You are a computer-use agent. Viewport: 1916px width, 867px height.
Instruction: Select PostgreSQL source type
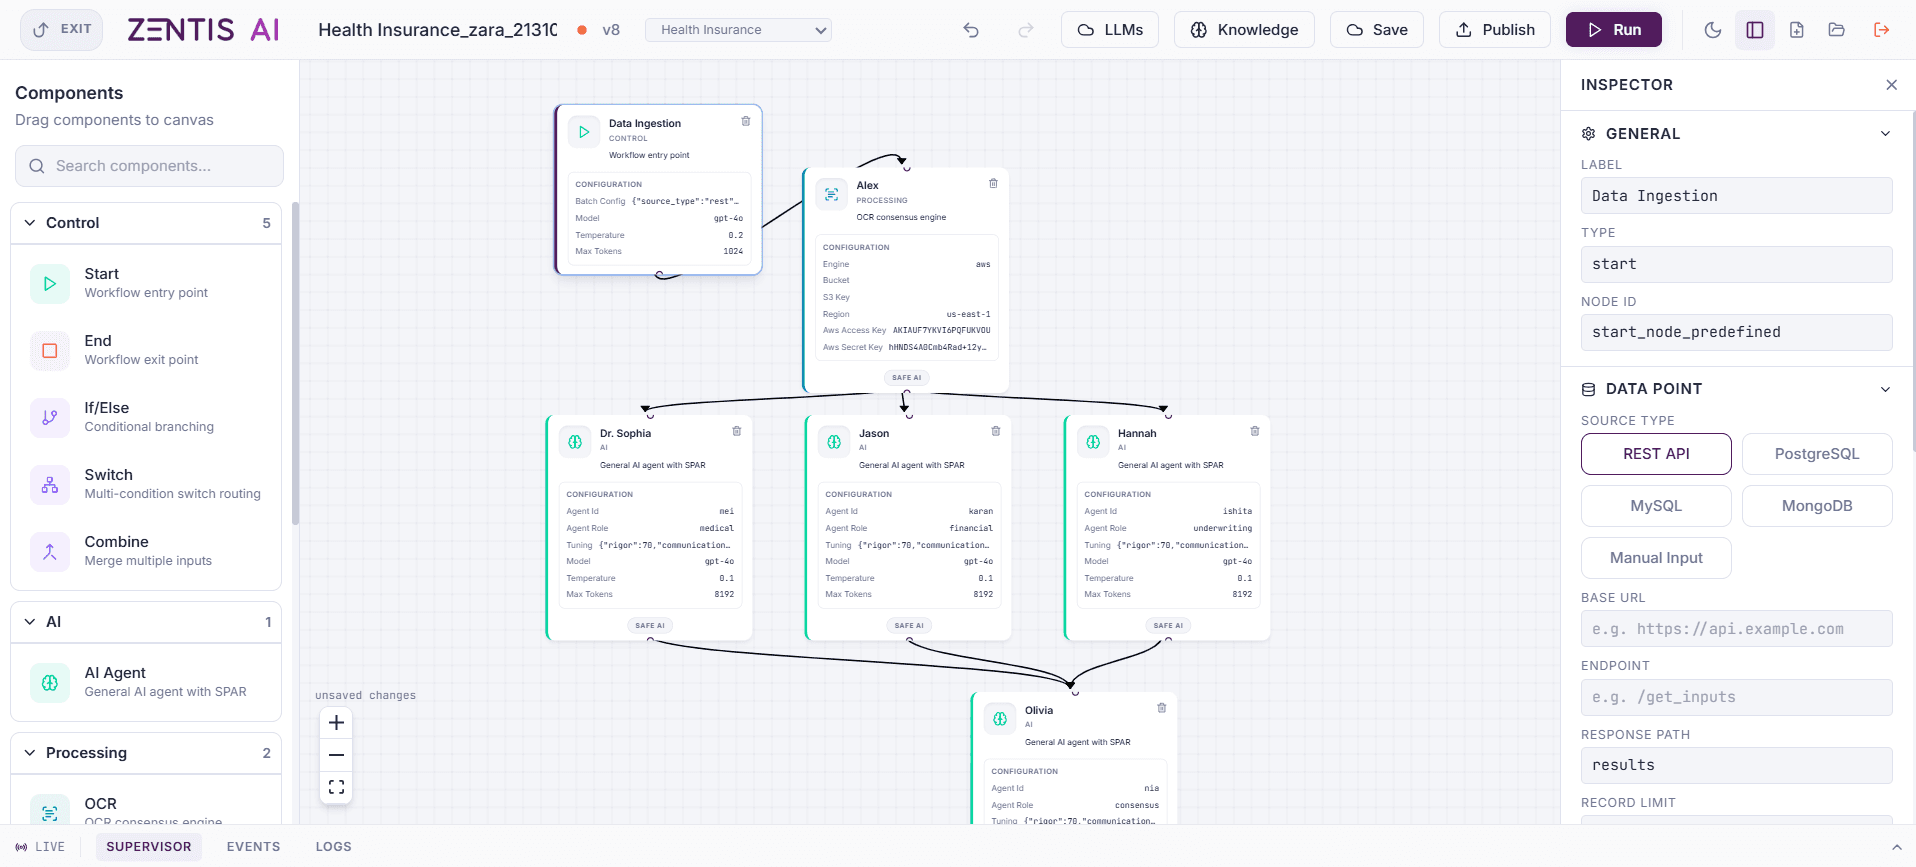1817,454
